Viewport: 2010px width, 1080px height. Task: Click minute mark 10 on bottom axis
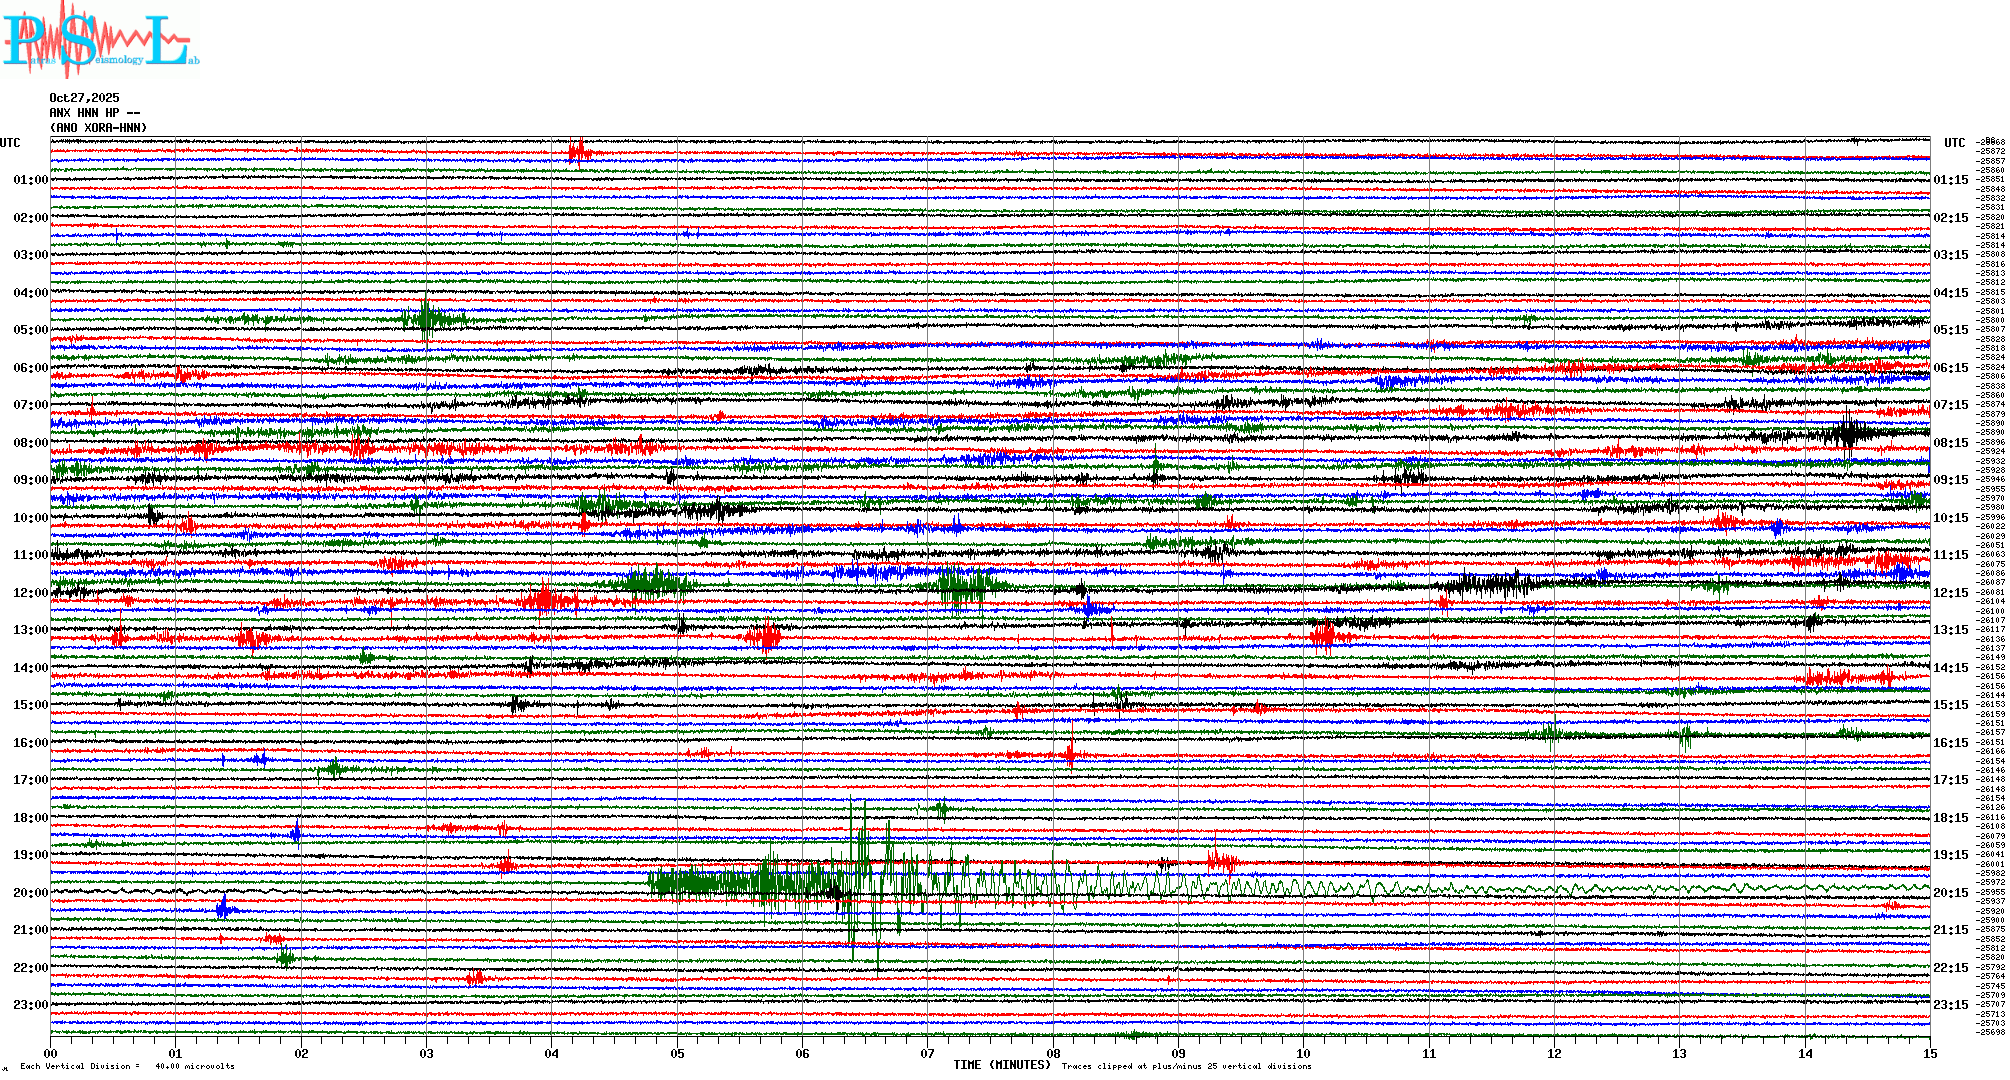[x=1303, y=1053]
